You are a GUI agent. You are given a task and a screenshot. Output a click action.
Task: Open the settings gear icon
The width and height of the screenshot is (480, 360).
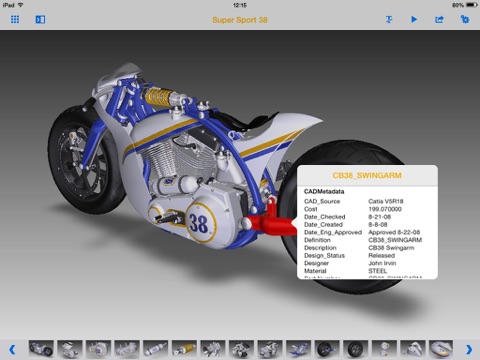[465, 19]
